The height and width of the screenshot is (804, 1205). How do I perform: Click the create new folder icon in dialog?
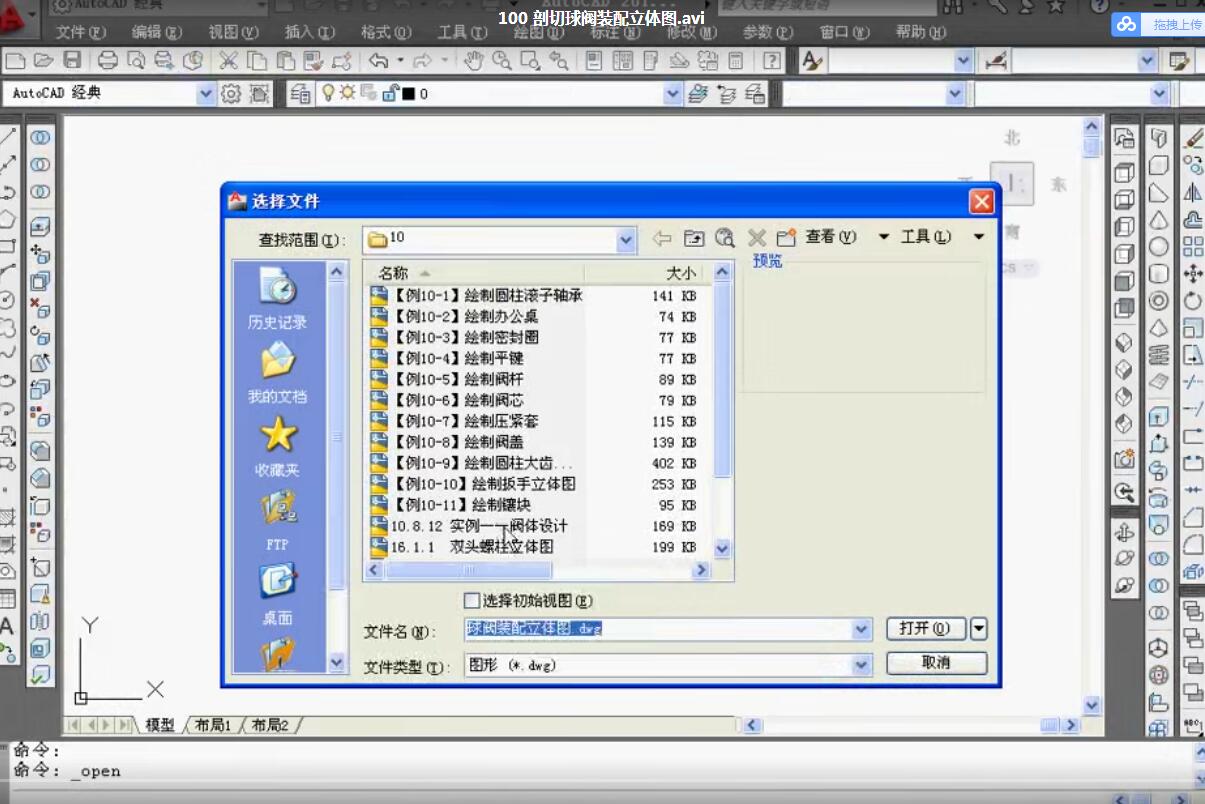[x=786, y=237]
